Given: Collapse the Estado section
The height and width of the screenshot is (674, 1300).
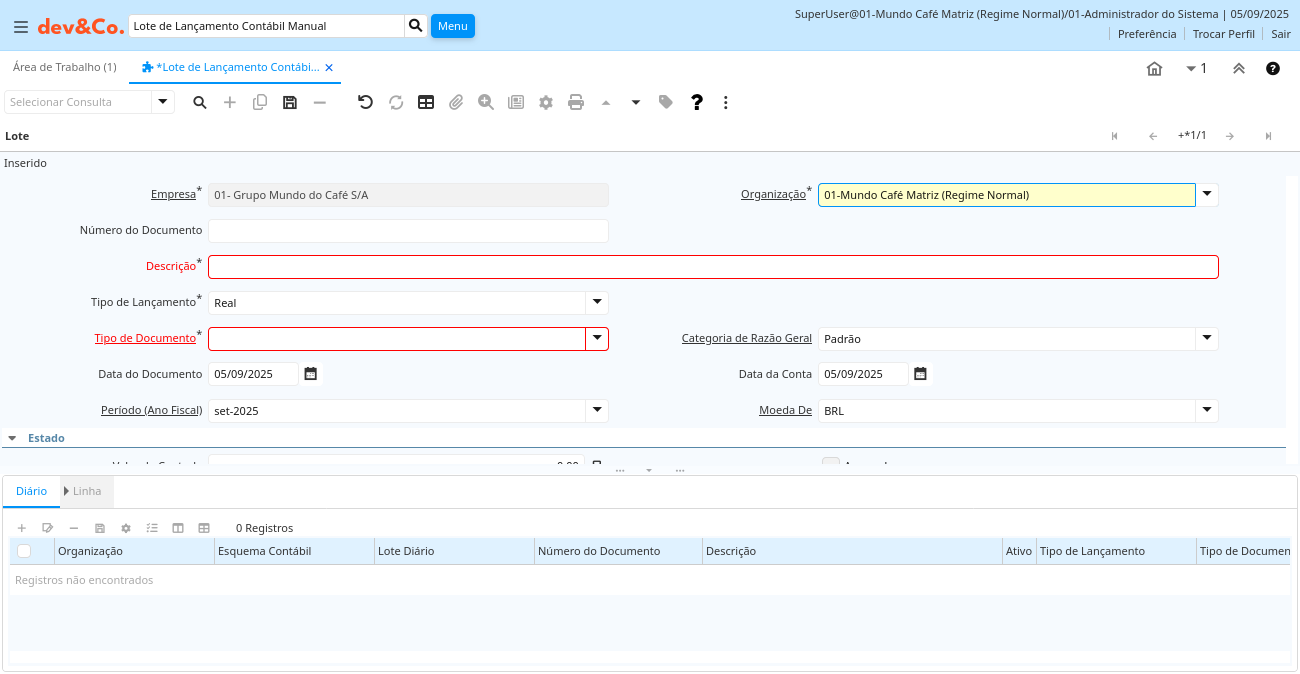Looking at the screenshot, I should pos(12,438).
